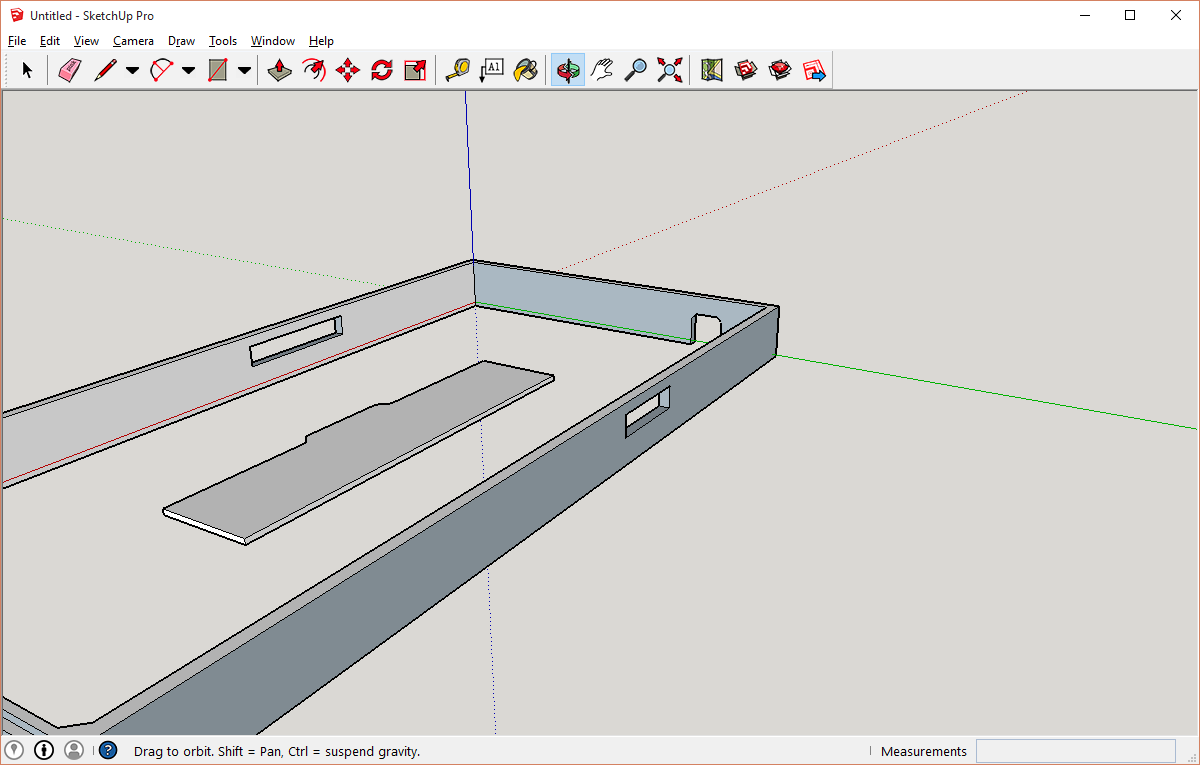
Task: Open the 3D Warehouse icon
Action: 746,70
